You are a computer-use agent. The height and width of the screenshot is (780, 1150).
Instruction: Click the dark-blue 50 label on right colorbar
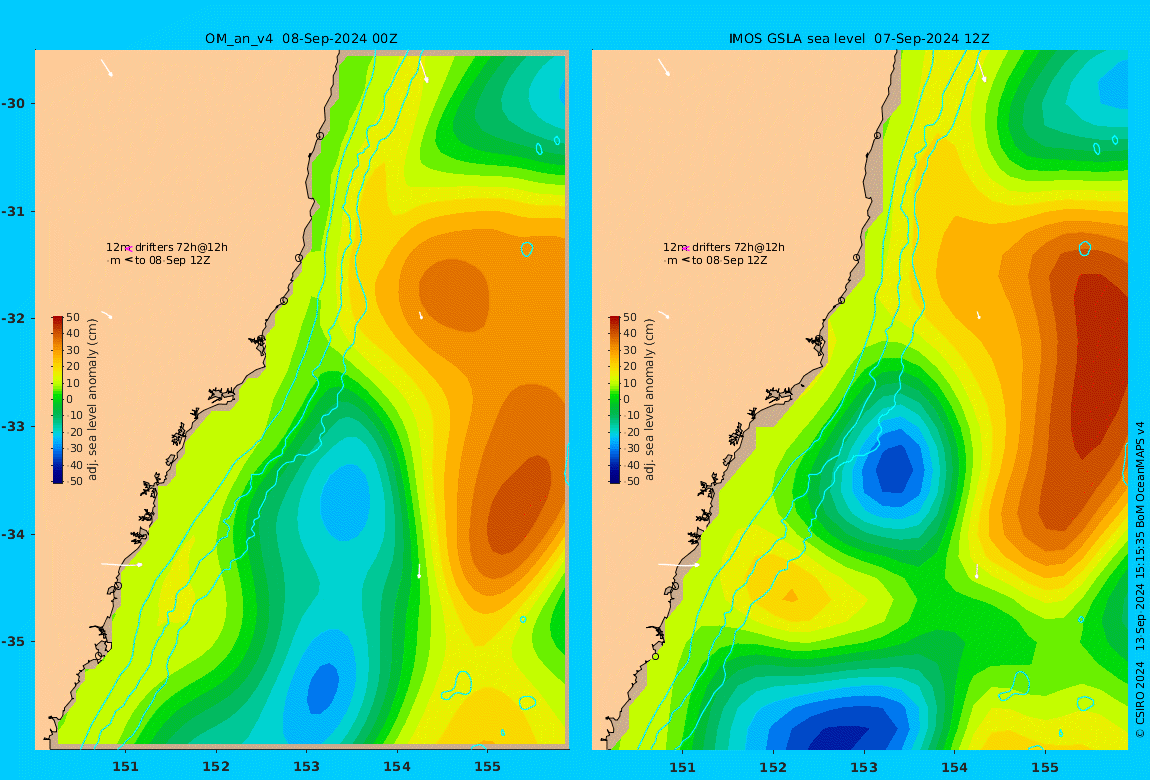[x=630, y=482]
